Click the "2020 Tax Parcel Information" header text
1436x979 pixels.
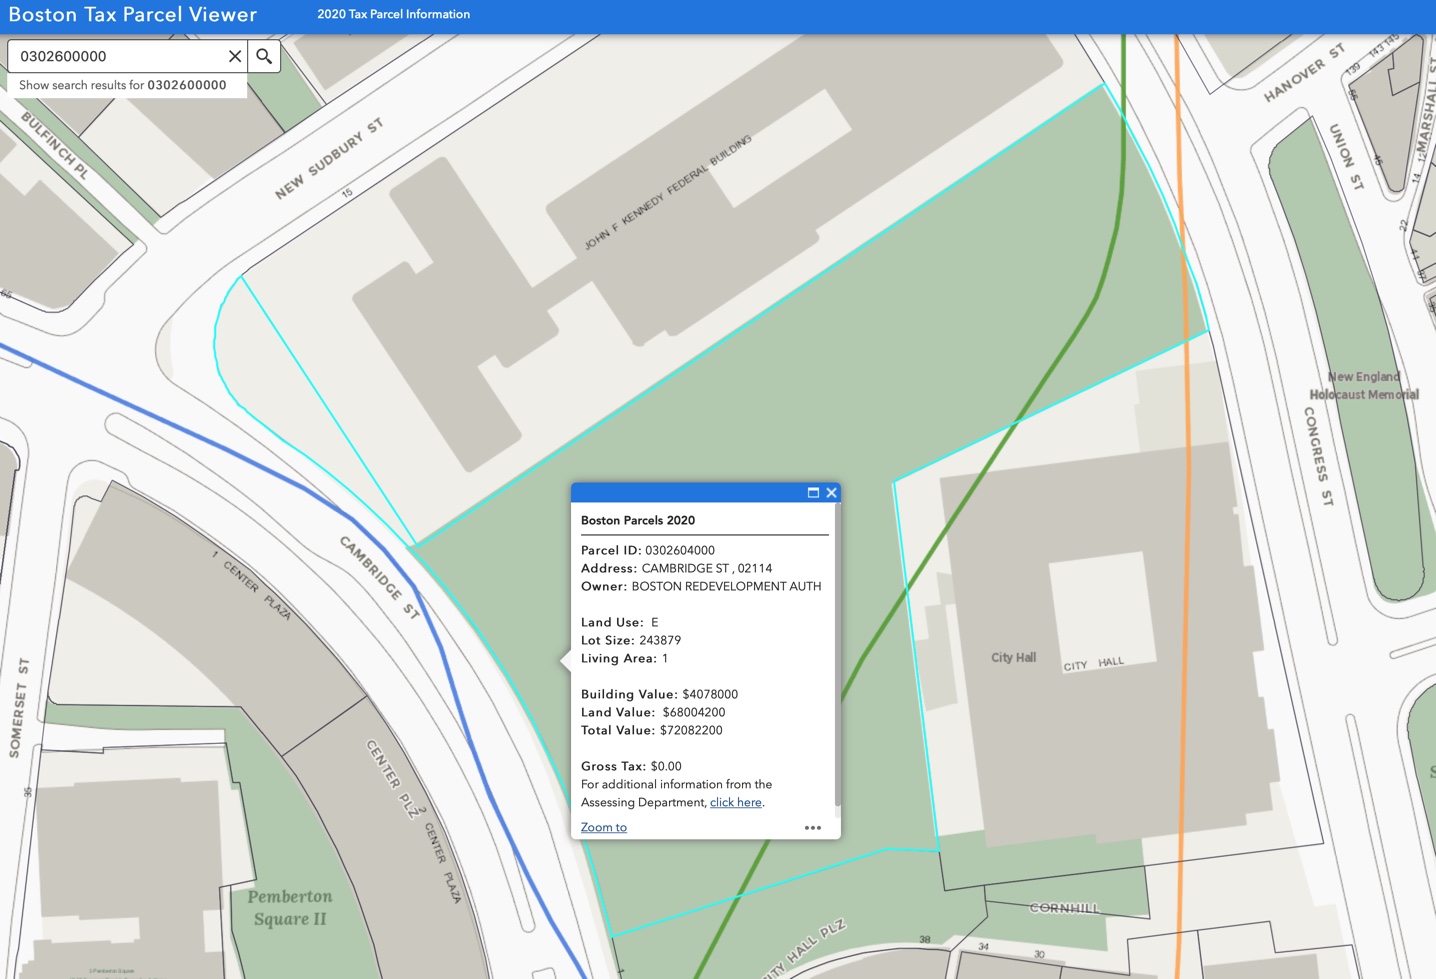393,15
